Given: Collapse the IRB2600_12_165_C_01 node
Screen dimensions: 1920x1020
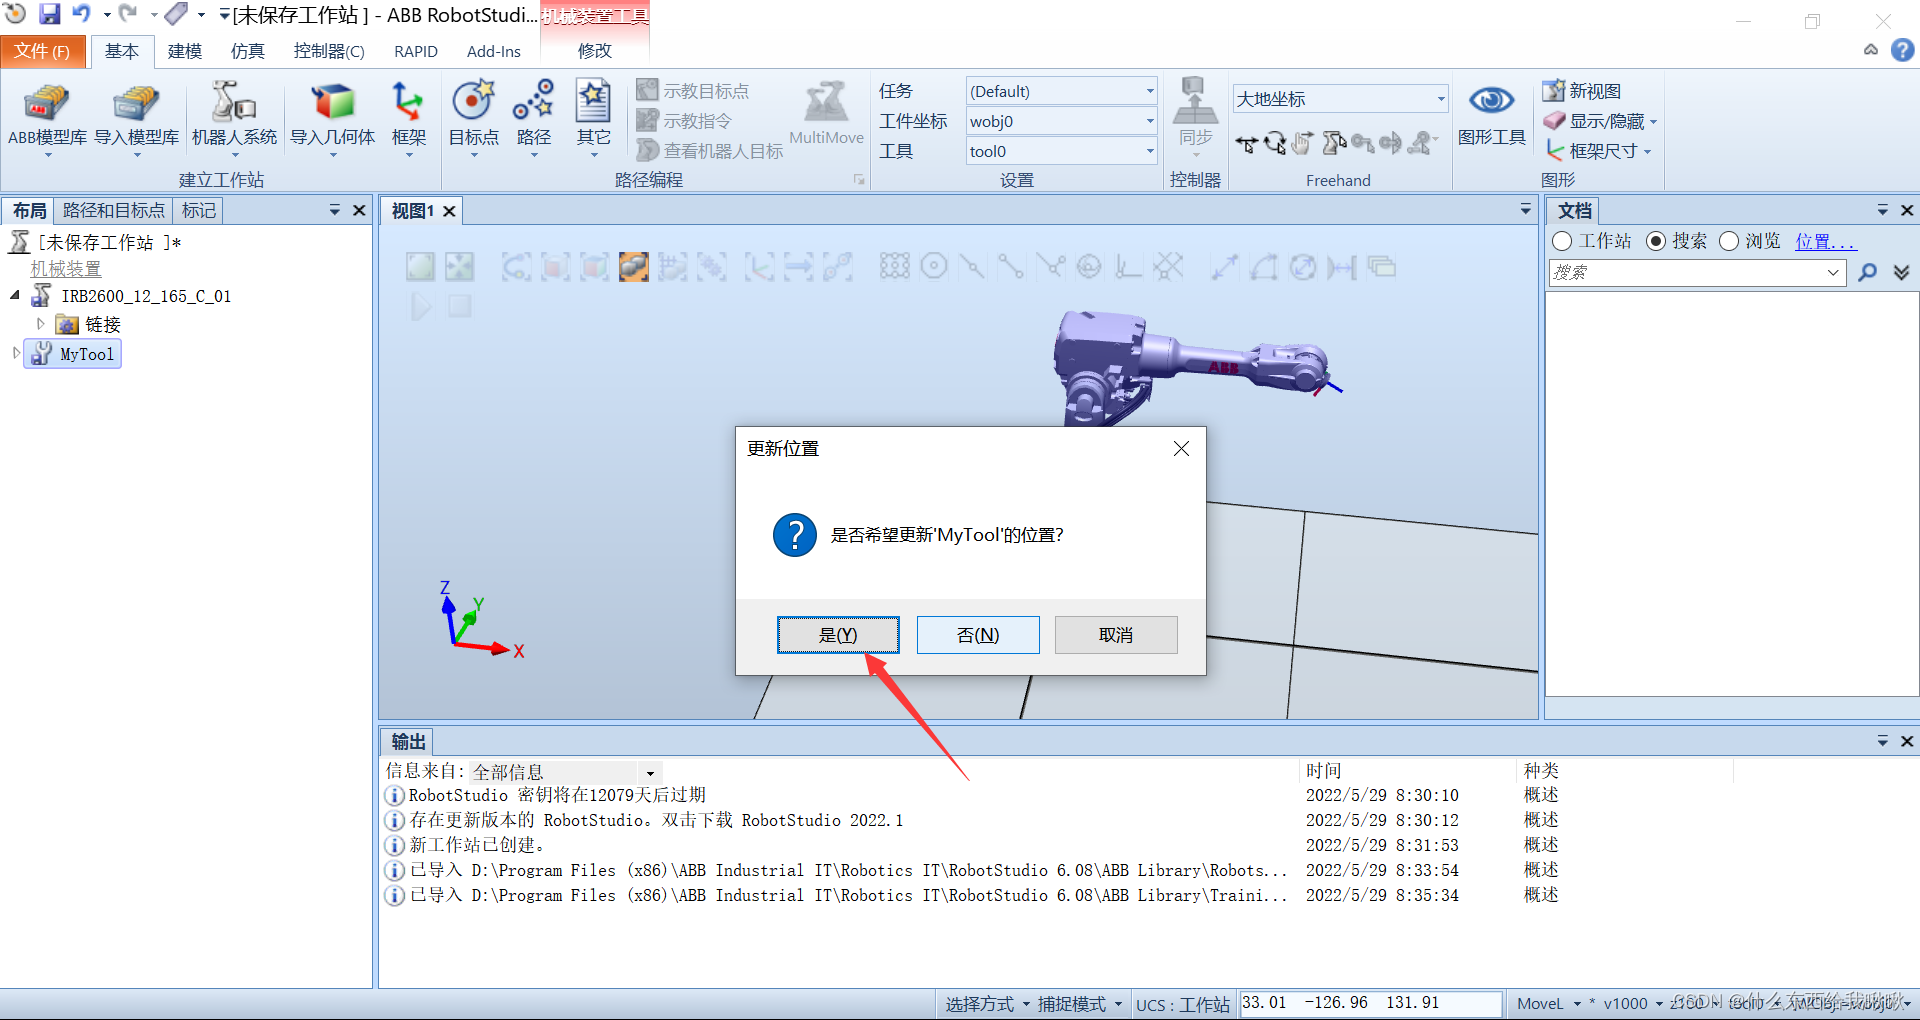Looking at the screenshot, I should [x=15, y=295].
